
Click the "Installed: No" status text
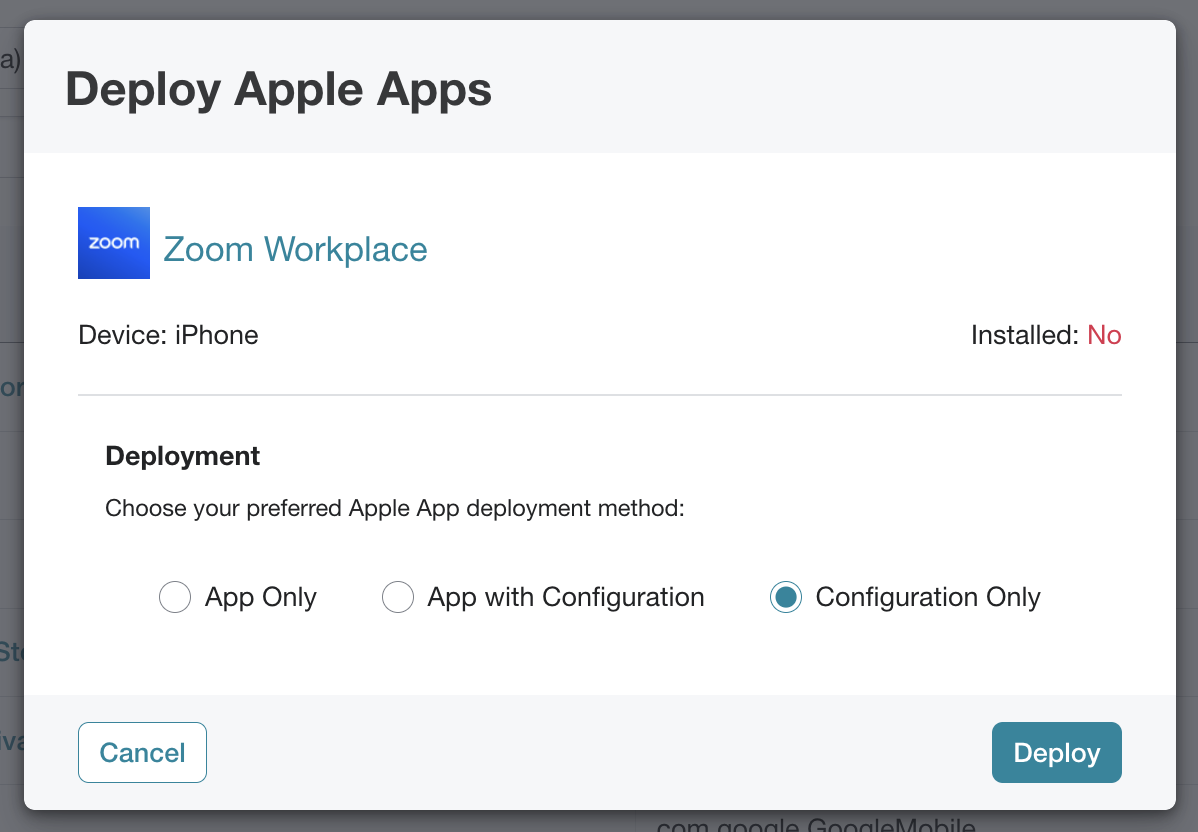(1046, 335)
